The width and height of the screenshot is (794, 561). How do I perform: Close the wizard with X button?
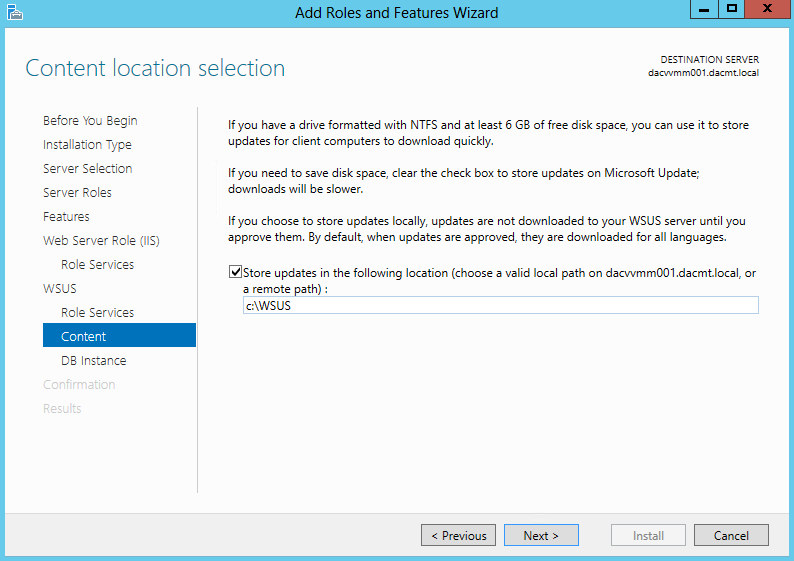767,9
